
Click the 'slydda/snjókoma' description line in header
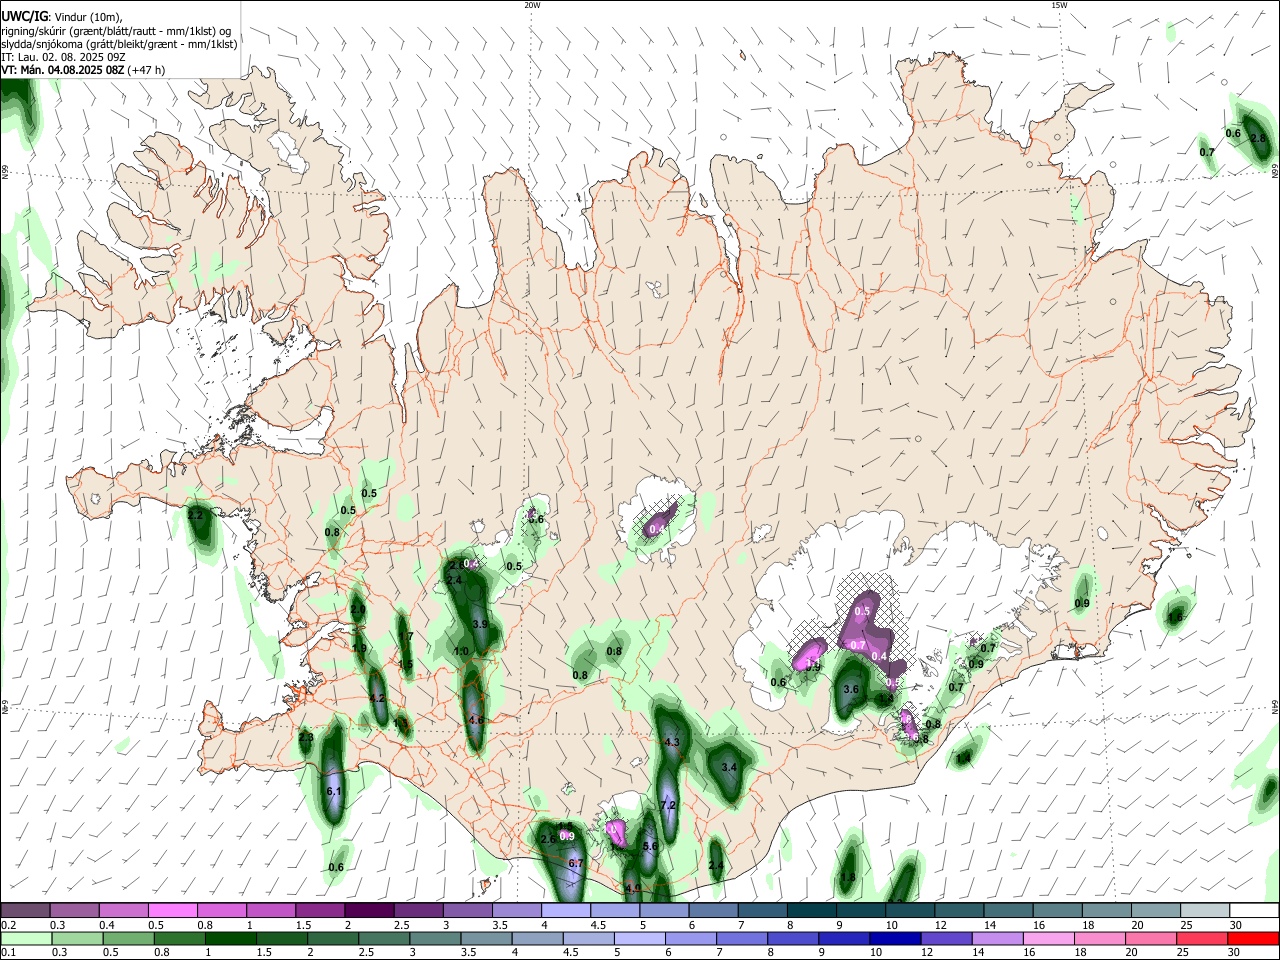(119, 44)
